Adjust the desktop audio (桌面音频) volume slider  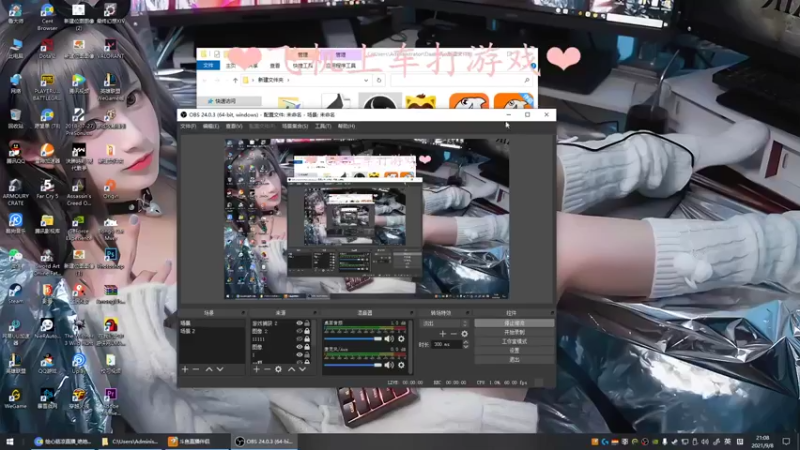point(353,339)
